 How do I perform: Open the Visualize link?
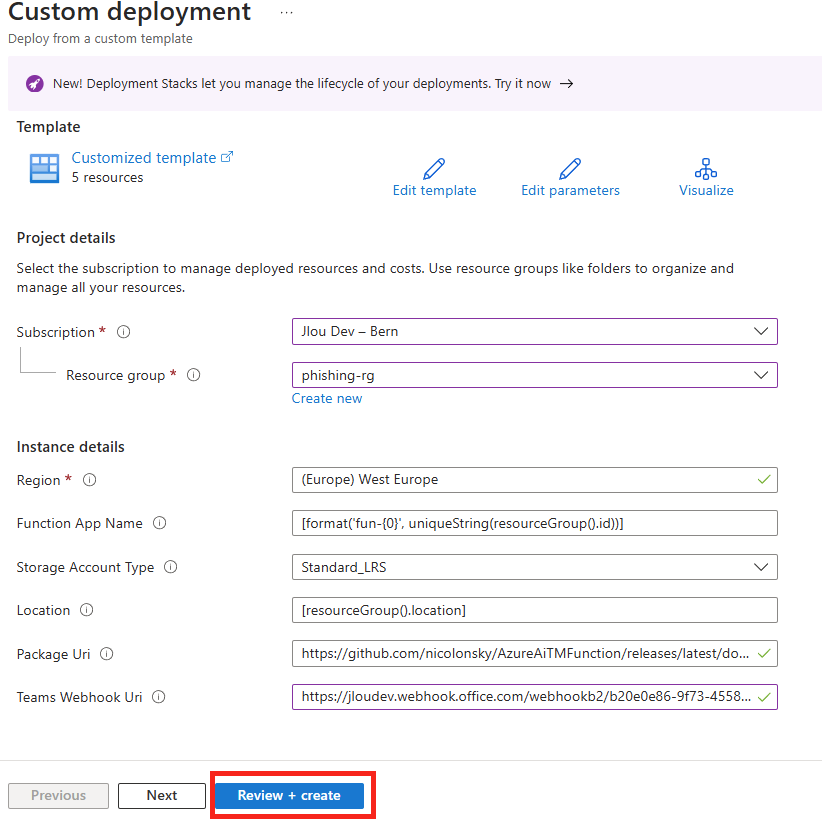click(706, 190)
